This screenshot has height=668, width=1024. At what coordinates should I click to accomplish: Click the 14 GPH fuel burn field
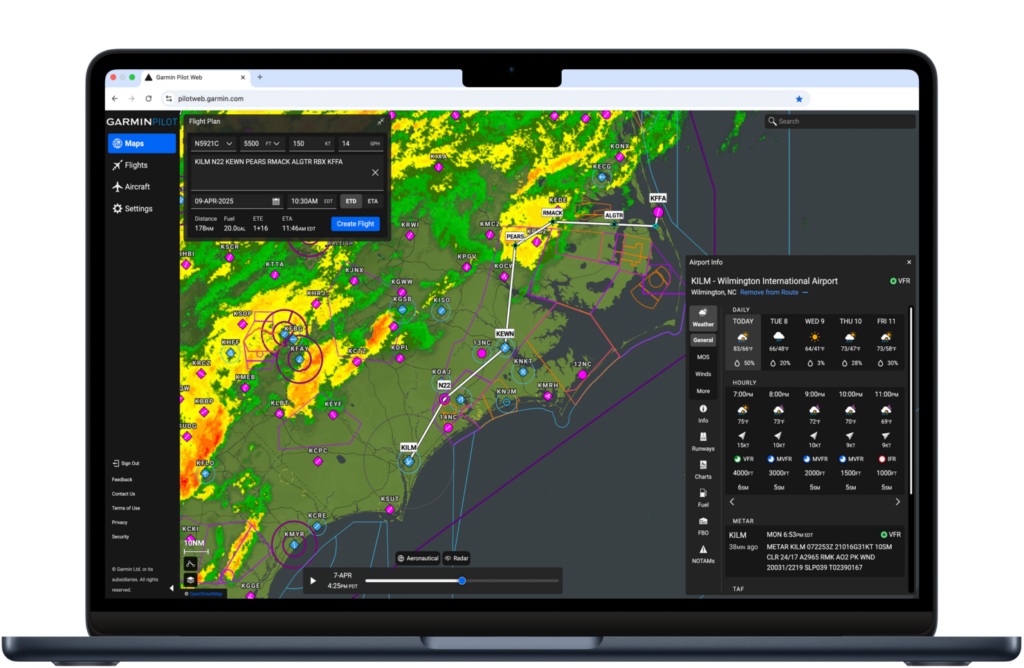(x=360, y=144)
